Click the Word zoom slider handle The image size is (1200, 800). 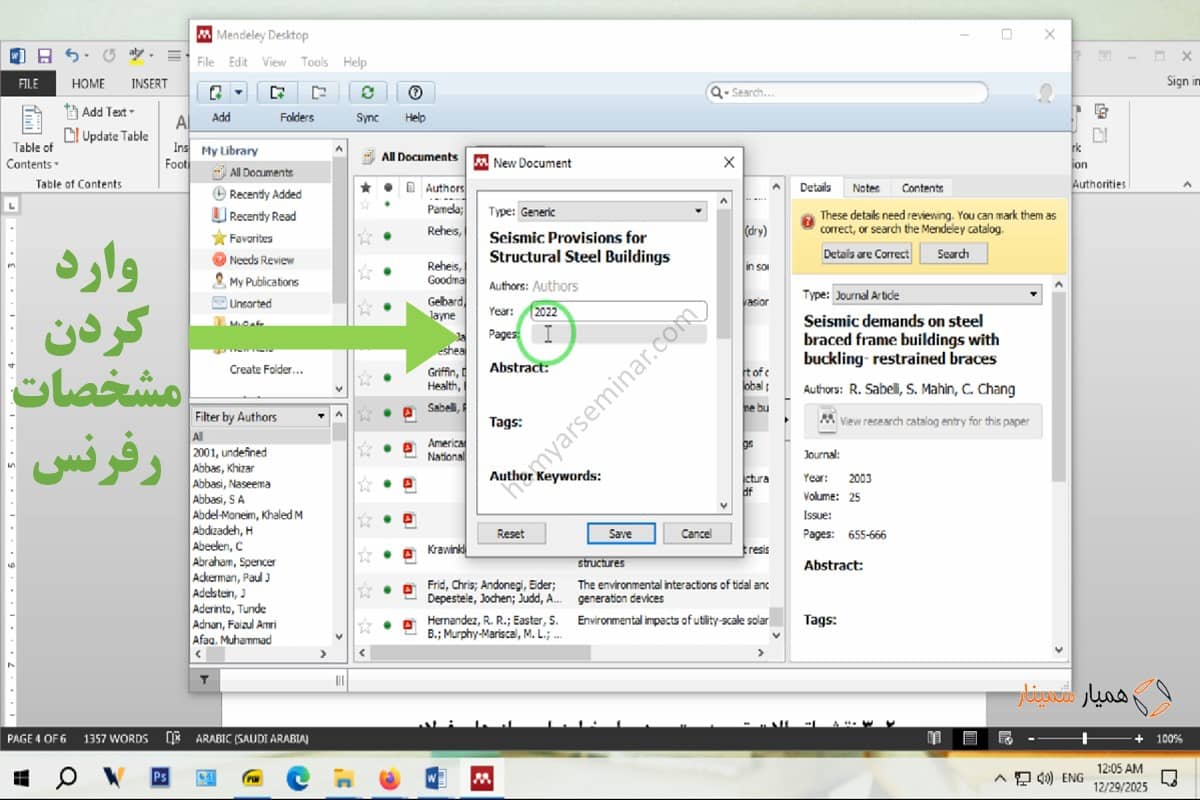(x=1085, y=738)
